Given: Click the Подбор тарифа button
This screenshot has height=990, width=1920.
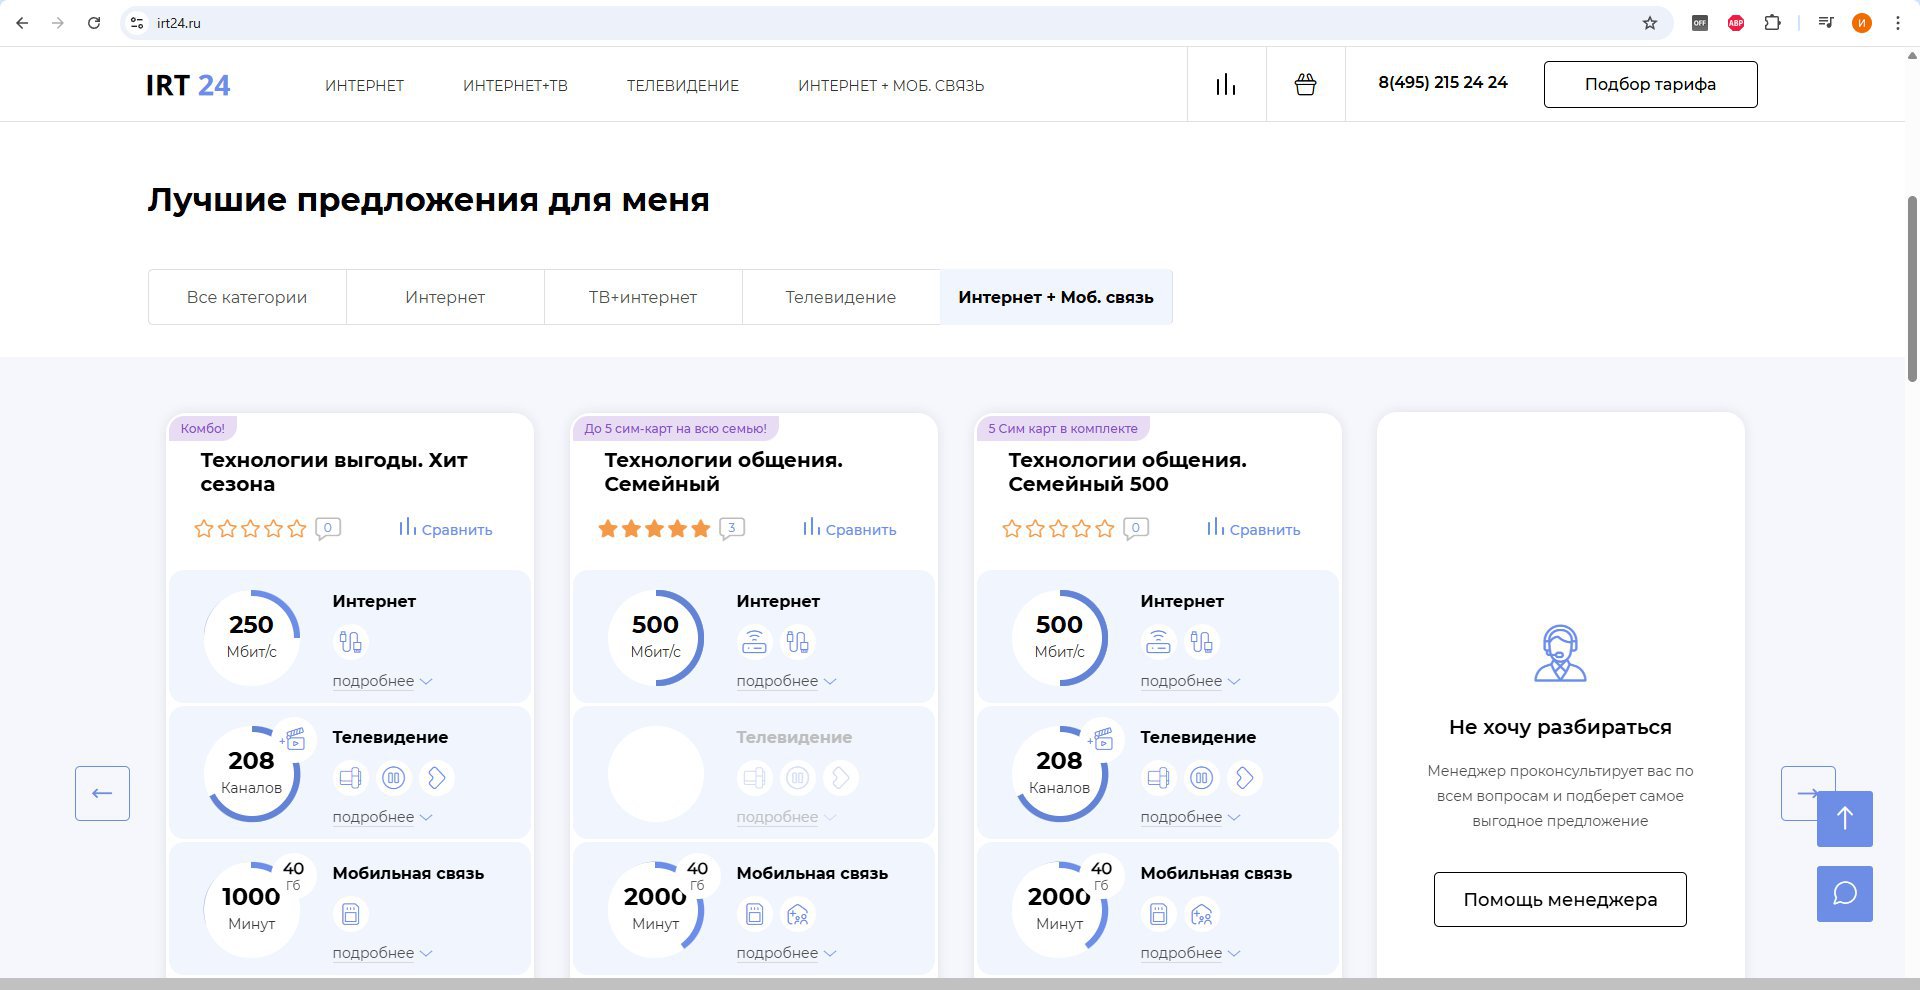Looking at the screenshot, I should 1650,84.
